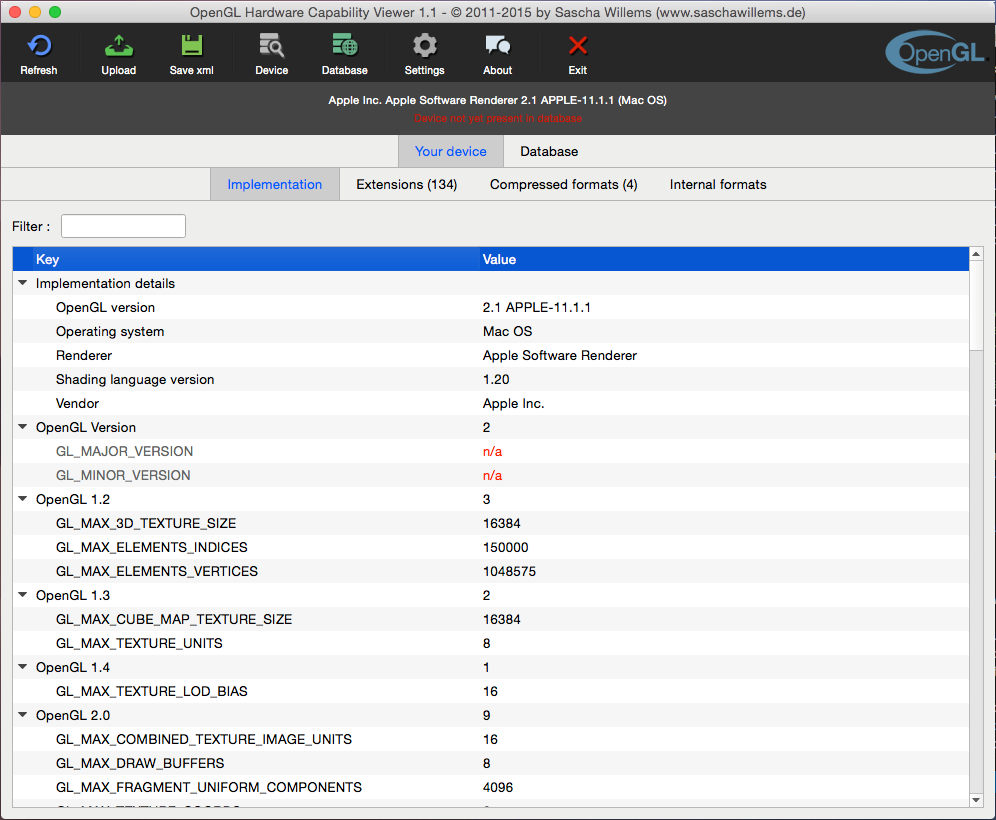996x820 pixels.
Task: Open the About dialog icon
Action: (497, 53)
